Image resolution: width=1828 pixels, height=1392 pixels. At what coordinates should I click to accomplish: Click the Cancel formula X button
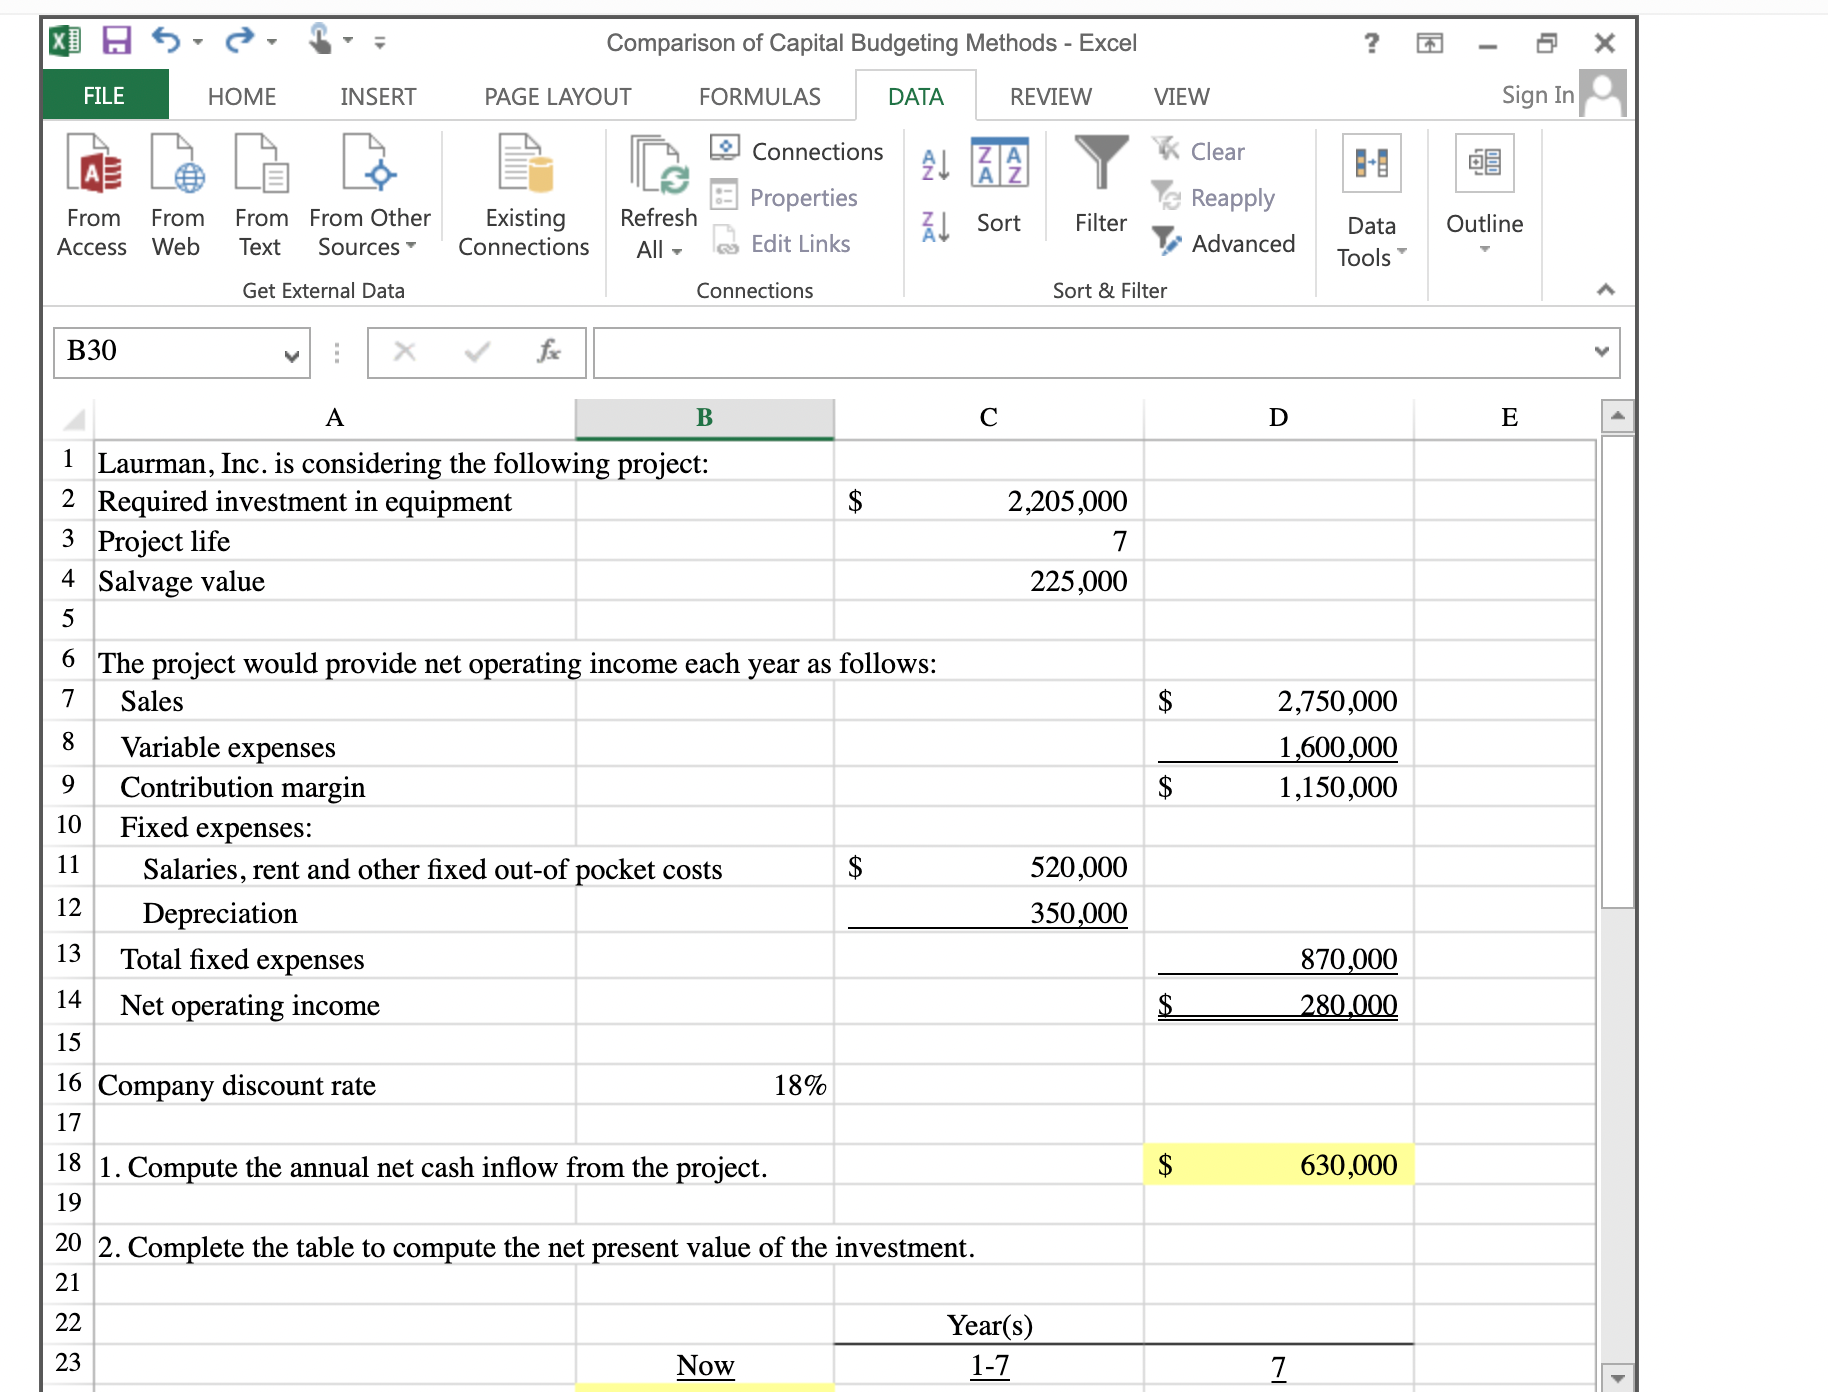[x=404, y=351]
